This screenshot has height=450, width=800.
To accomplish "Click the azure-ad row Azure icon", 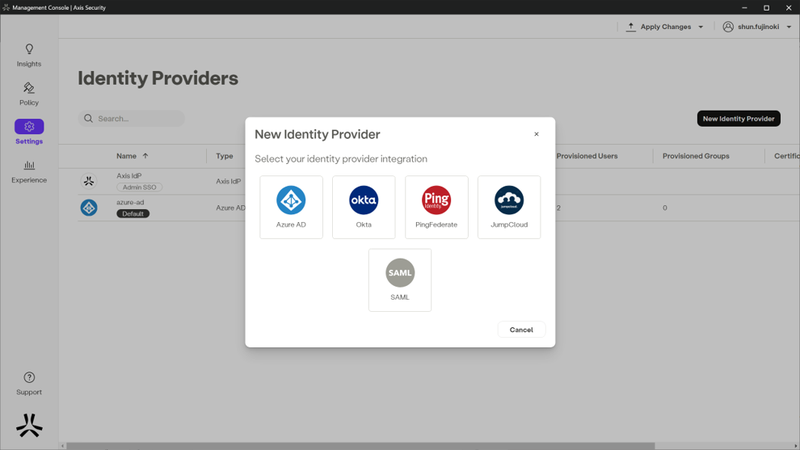I will [89, 208].
